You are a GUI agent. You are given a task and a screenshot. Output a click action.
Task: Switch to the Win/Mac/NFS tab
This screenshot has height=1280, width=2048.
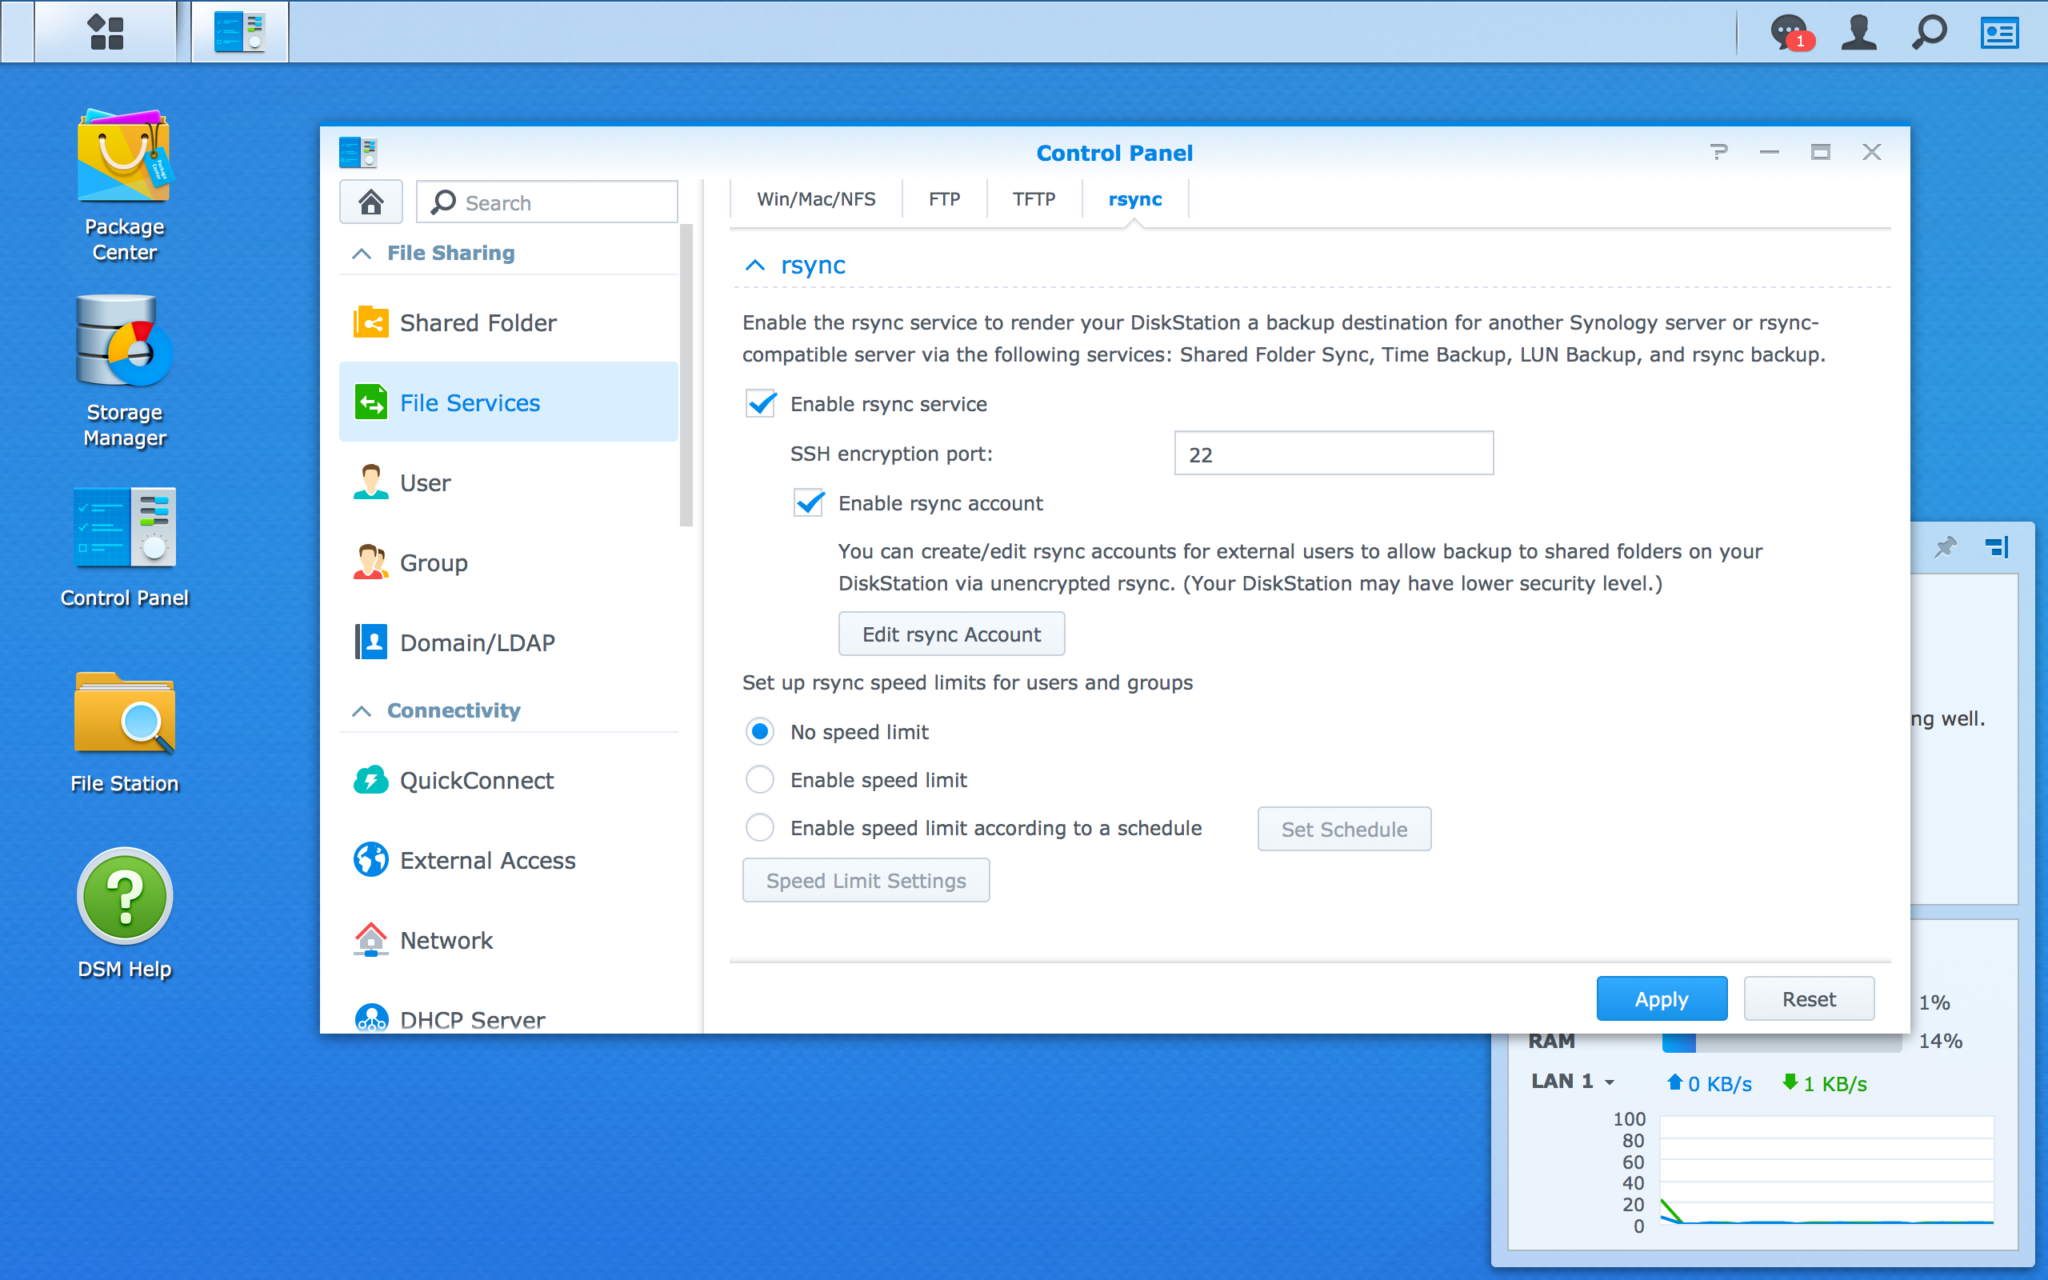(815, 198)
